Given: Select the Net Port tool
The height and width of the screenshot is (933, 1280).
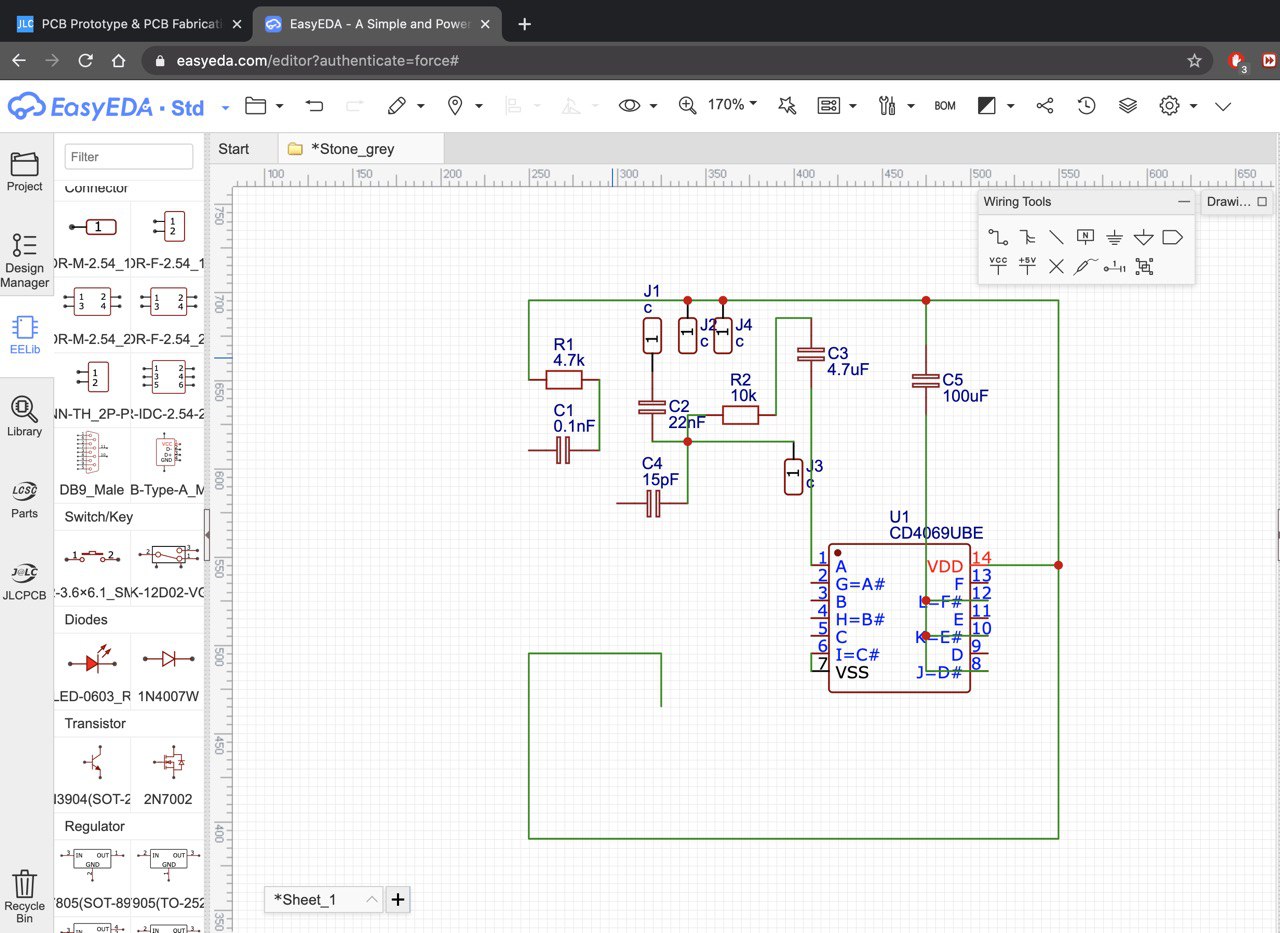Looking at the screenshot, I should point(1172,237).
